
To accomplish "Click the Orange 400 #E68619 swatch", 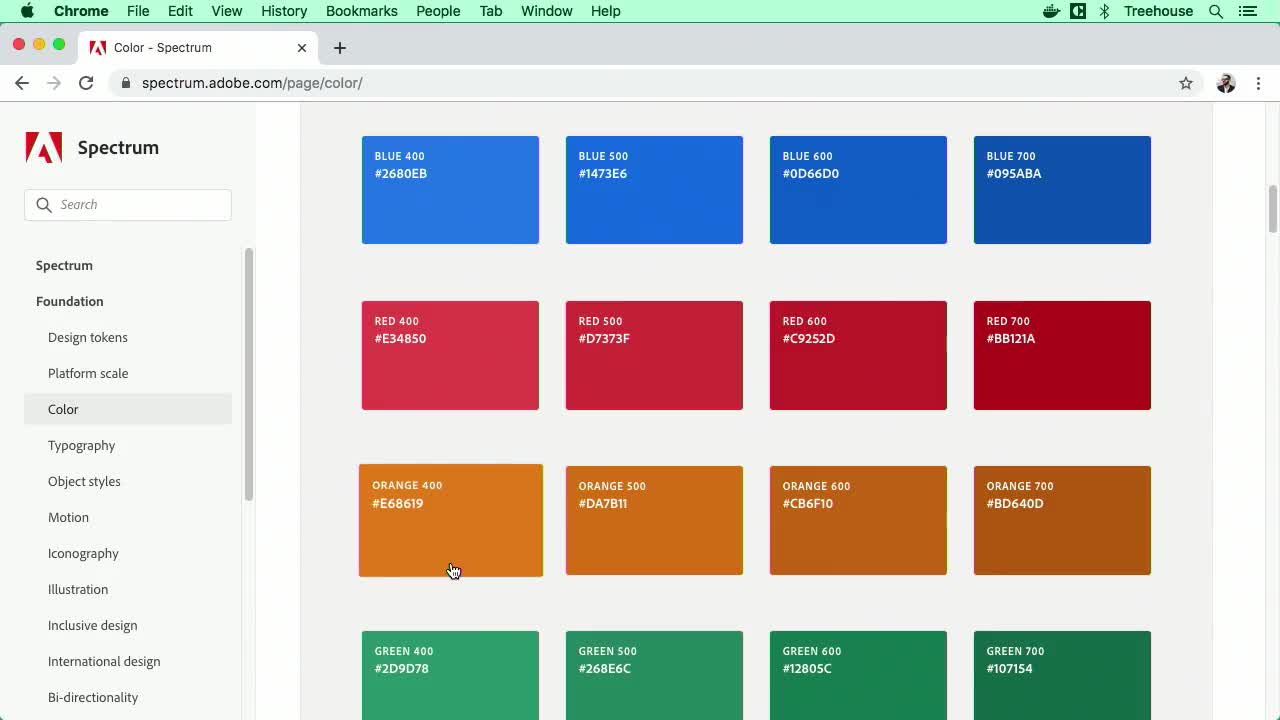I will 451,520.
